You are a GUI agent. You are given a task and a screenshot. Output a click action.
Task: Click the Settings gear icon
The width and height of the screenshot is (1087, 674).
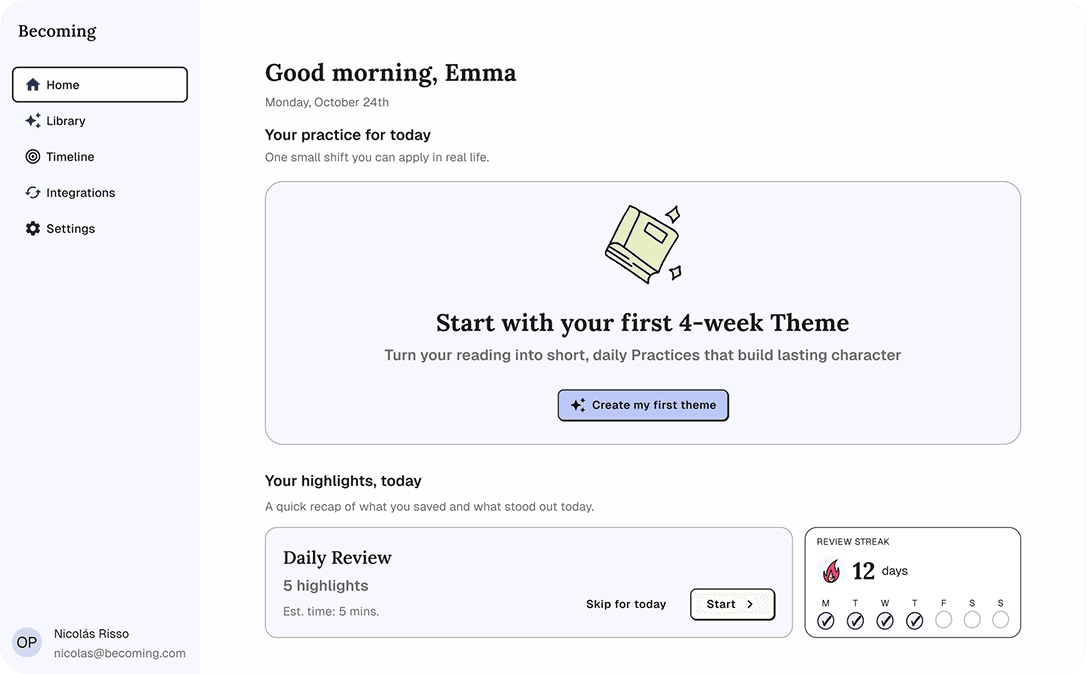[x=33, y=229]
